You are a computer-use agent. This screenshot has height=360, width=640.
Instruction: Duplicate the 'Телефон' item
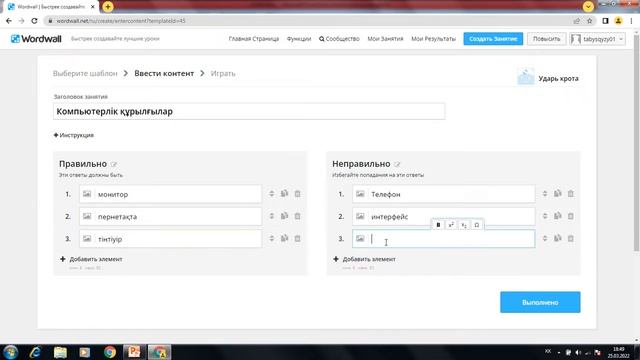(558, 193)
